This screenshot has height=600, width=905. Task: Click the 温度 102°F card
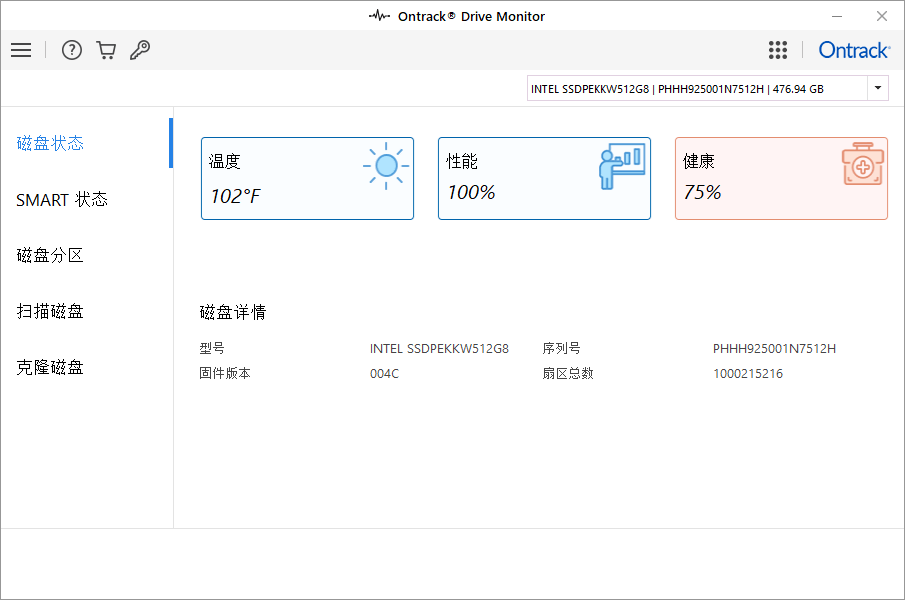coord(307,178)
